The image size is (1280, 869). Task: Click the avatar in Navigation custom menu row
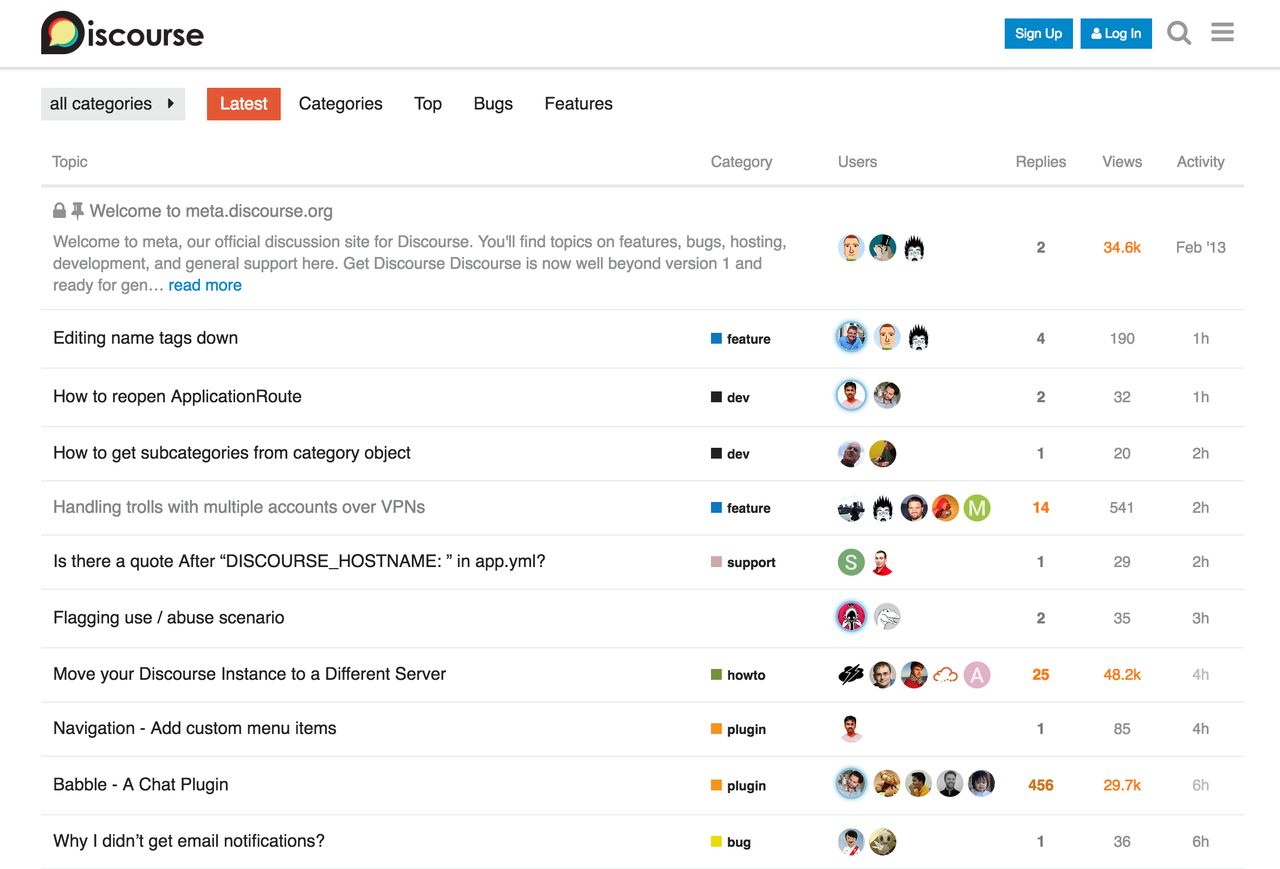(851, 729)
